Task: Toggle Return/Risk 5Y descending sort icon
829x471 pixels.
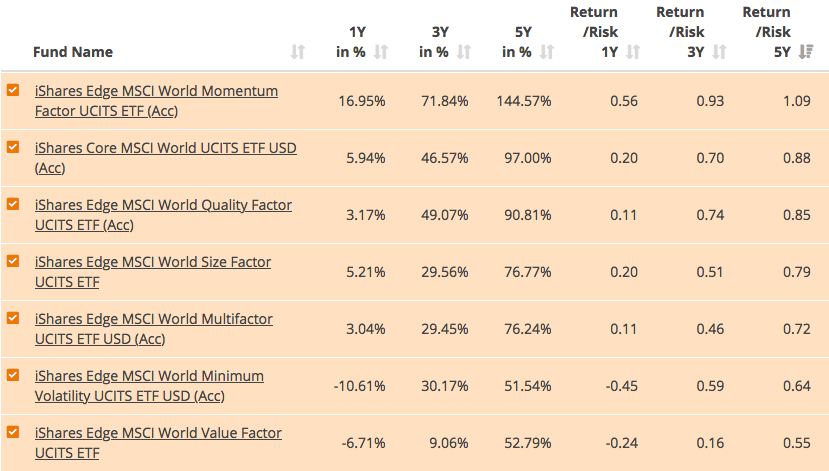Action: click(806, 52)
